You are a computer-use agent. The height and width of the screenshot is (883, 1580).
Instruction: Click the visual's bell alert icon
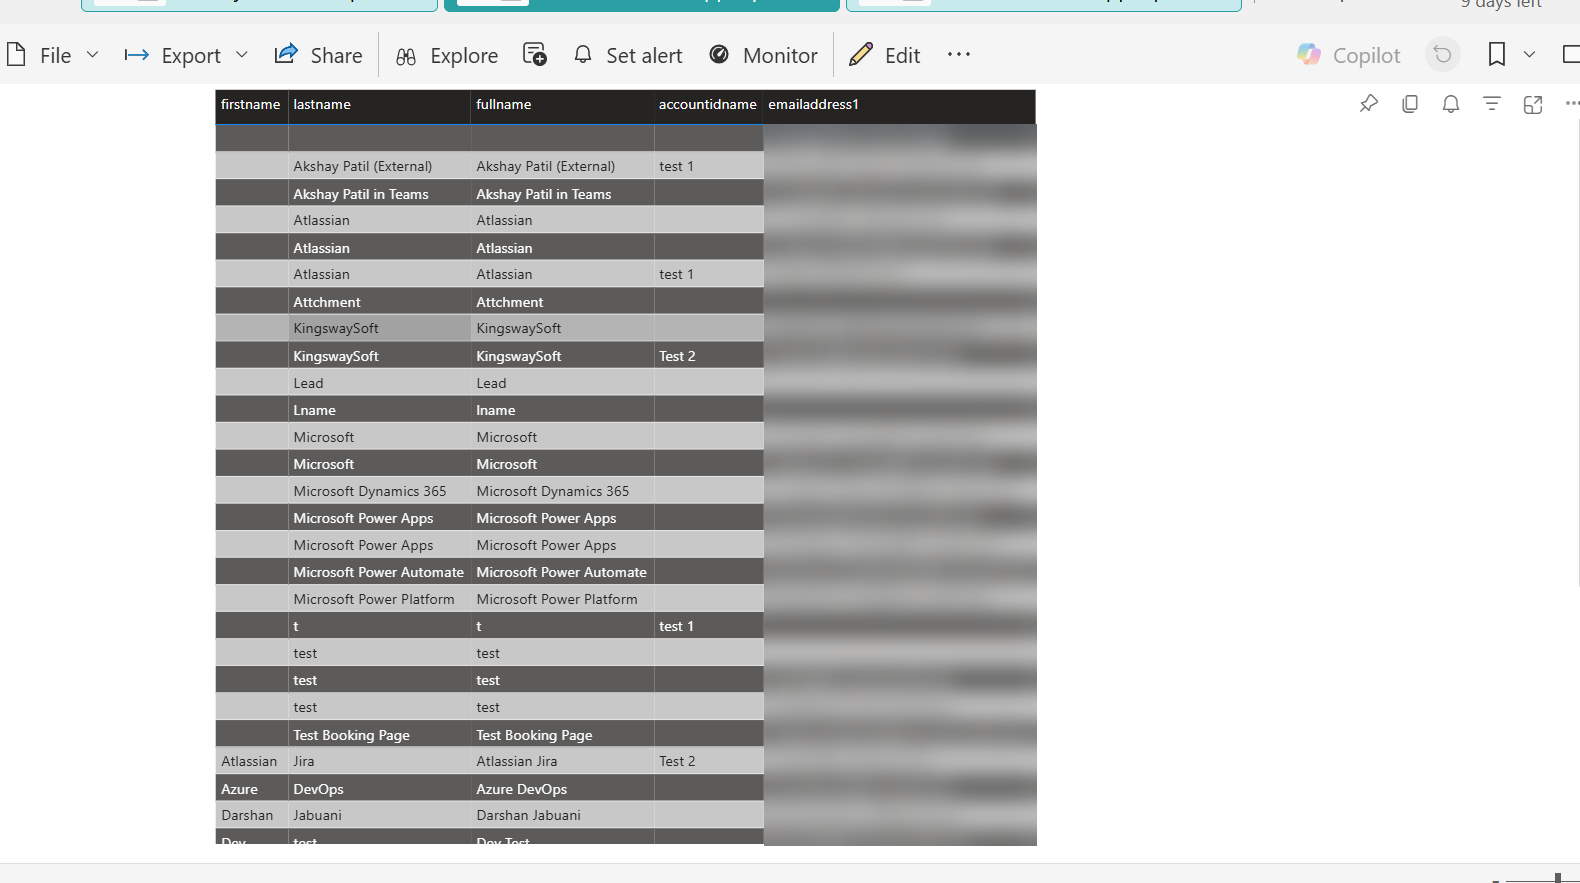pyautogui.click(x=1451, y=103)
